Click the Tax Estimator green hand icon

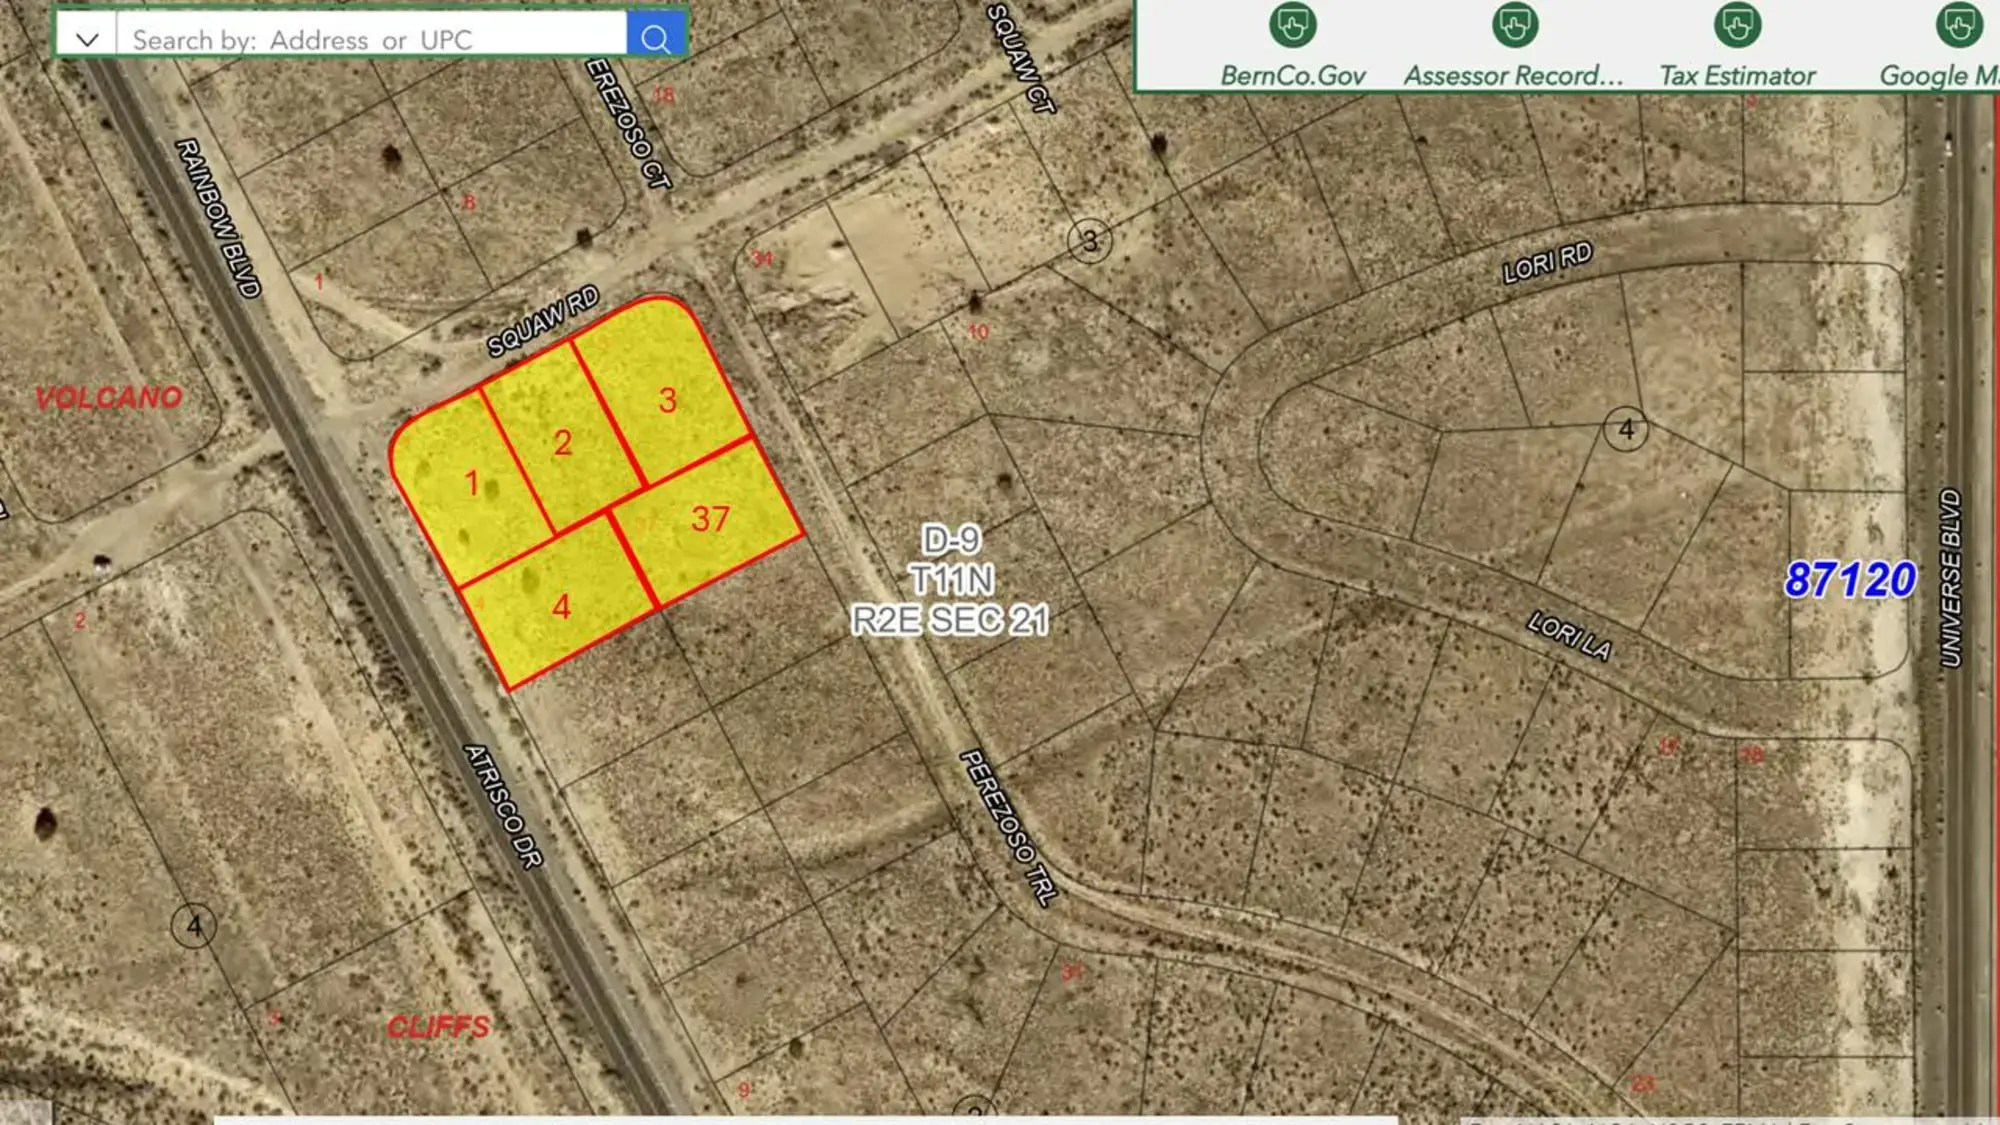tap(1737, 26)
